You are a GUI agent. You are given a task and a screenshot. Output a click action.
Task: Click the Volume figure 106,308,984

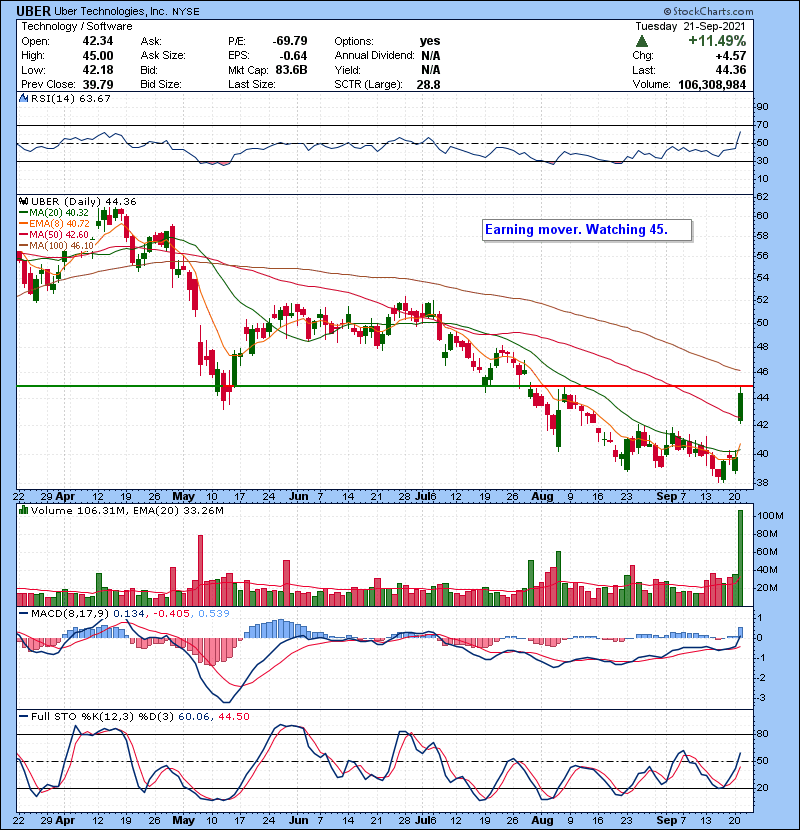click(712, 84)
